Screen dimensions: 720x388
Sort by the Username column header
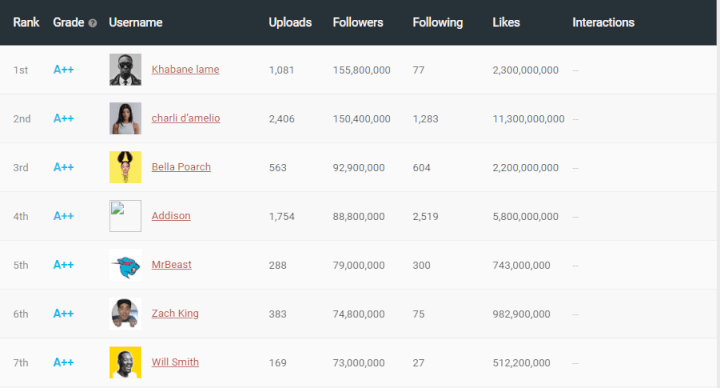tap(135, 22)
